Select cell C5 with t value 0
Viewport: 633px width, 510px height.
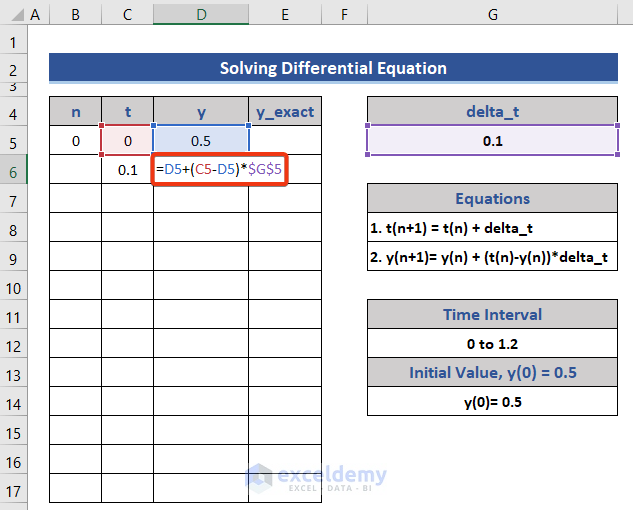click(127, 141)
